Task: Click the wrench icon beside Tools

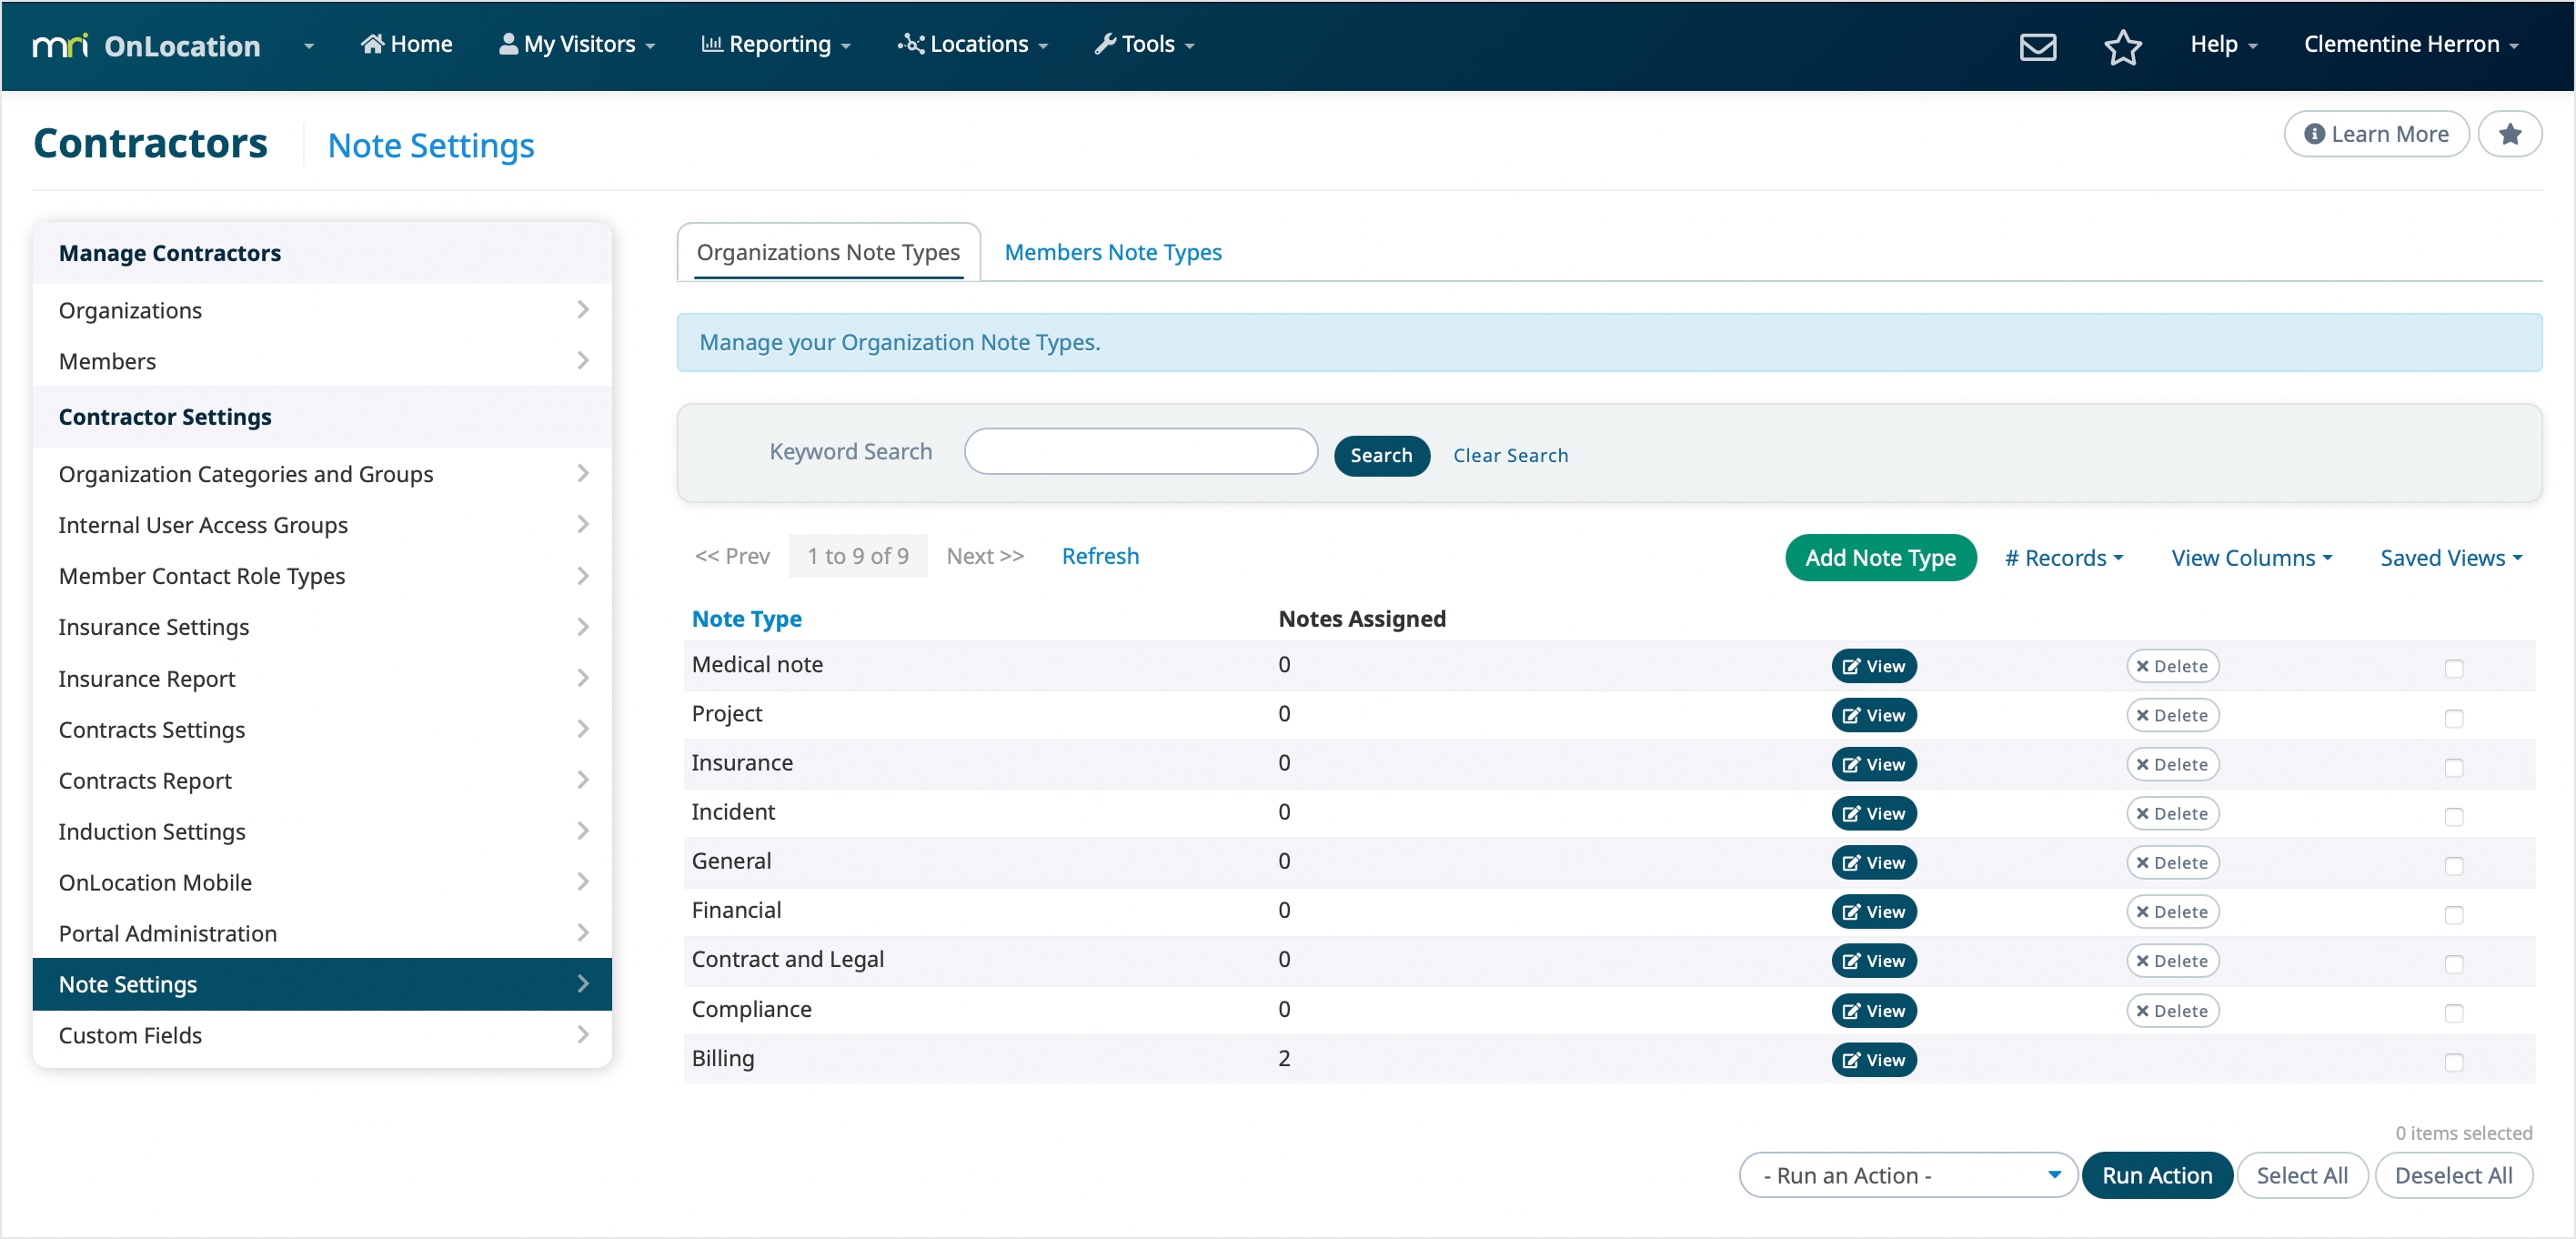Action: (1105, 43)
